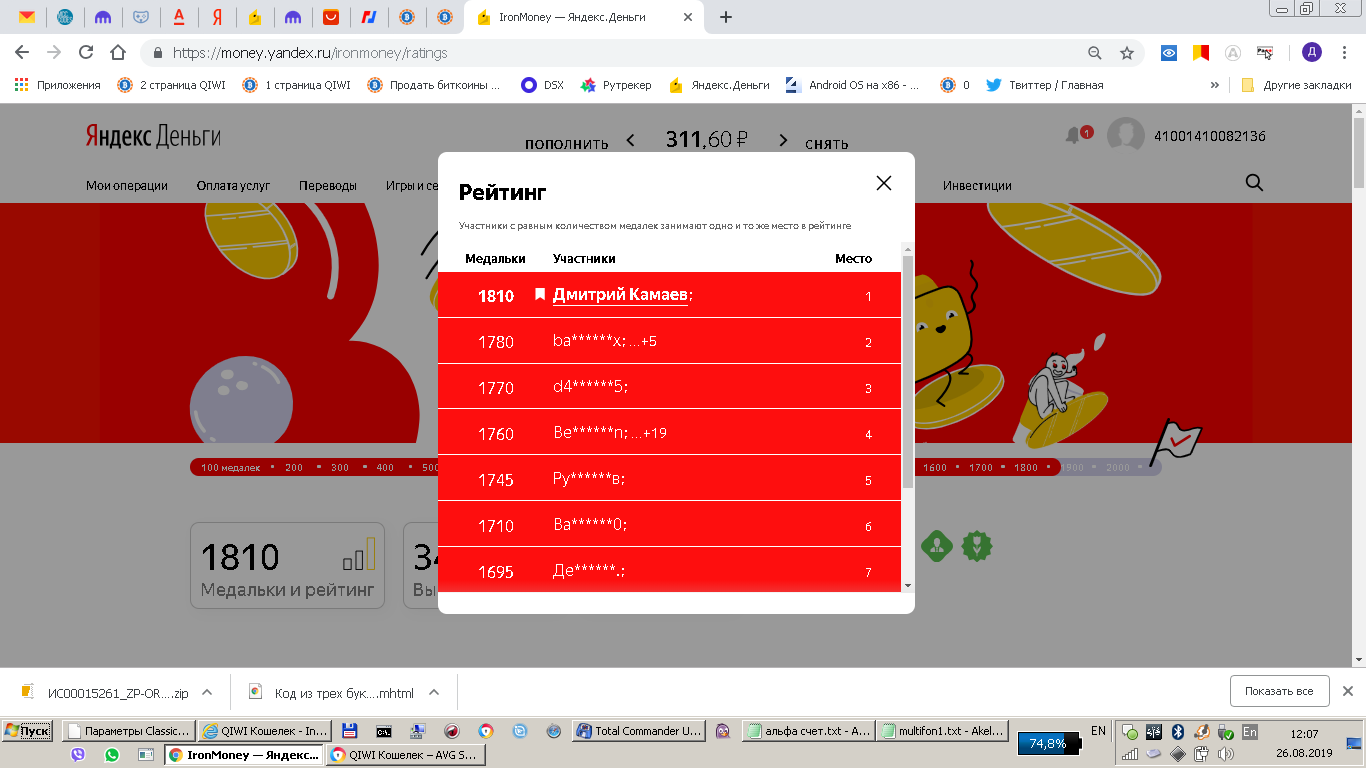Screen dimensions: 1366x768
Task: Expand options for the mhtml download
Action: click(x=434, y=692)
